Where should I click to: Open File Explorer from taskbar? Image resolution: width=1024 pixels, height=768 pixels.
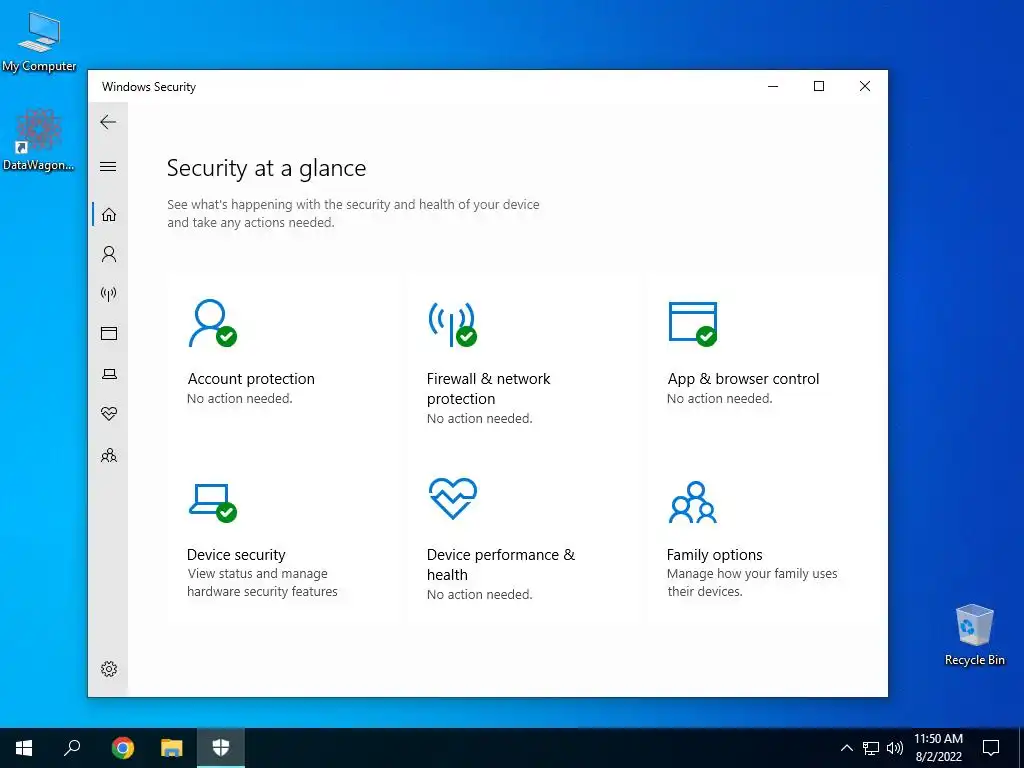point(172,748)
